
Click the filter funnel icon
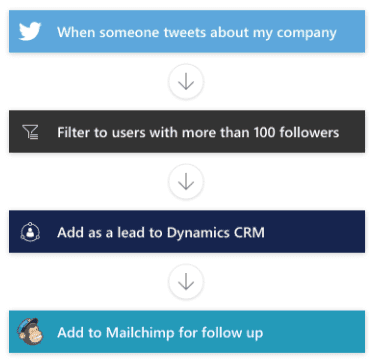30,132
